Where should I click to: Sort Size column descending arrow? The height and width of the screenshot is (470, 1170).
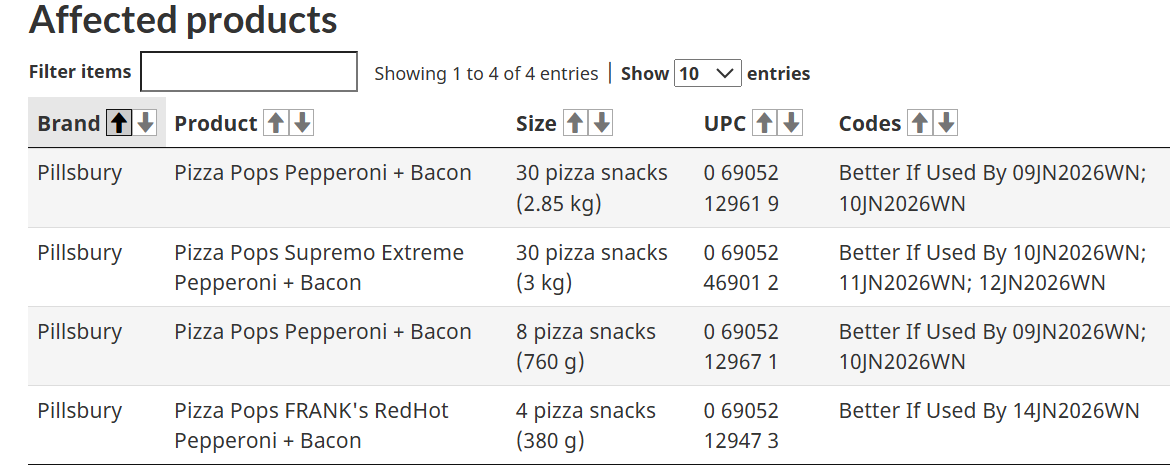coord(601,123)
